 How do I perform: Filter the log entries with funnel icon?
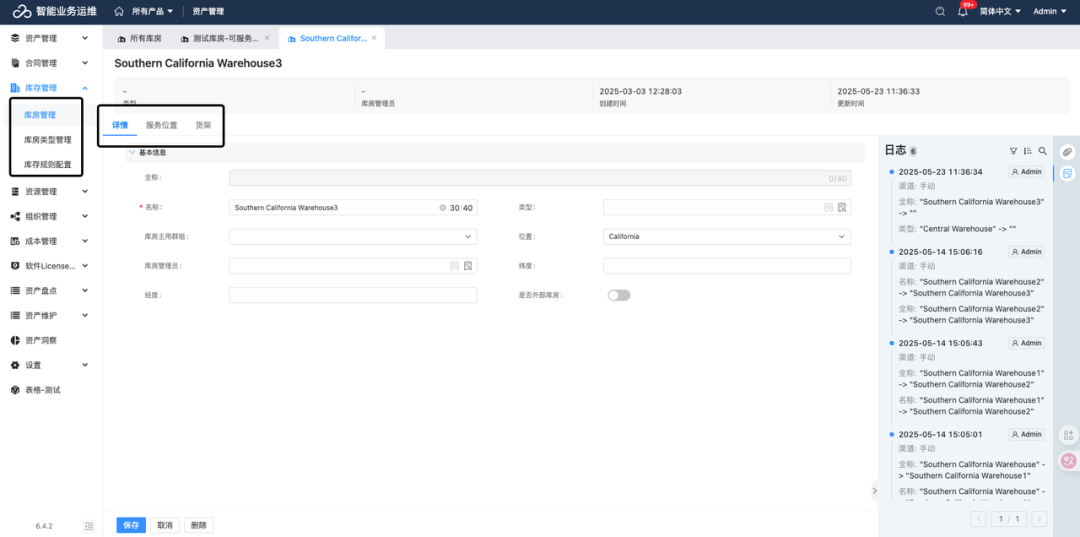click(x=1013, y=151)
